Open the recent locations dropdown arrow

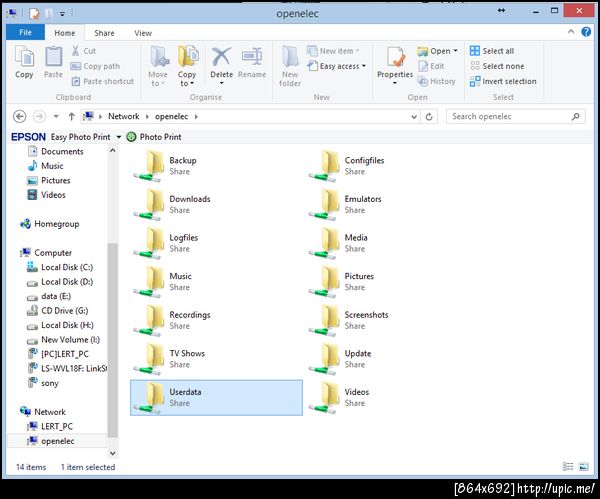pyautogui.click(x=56, y=116)
